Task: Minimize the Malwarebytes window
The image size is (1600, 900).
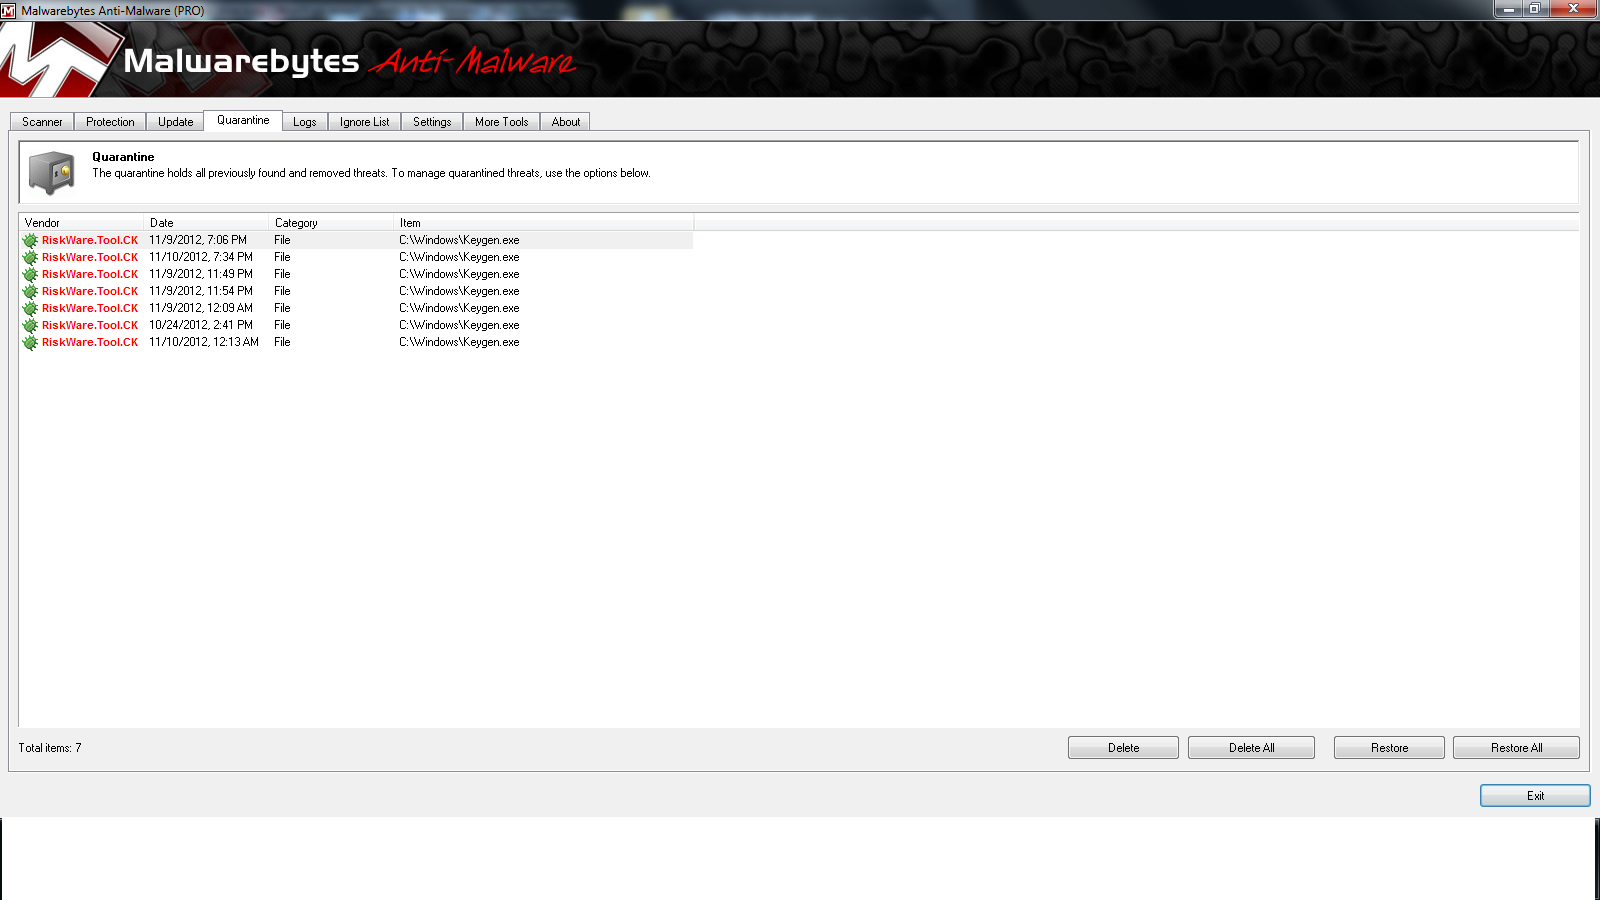Action: [1508, 9]
